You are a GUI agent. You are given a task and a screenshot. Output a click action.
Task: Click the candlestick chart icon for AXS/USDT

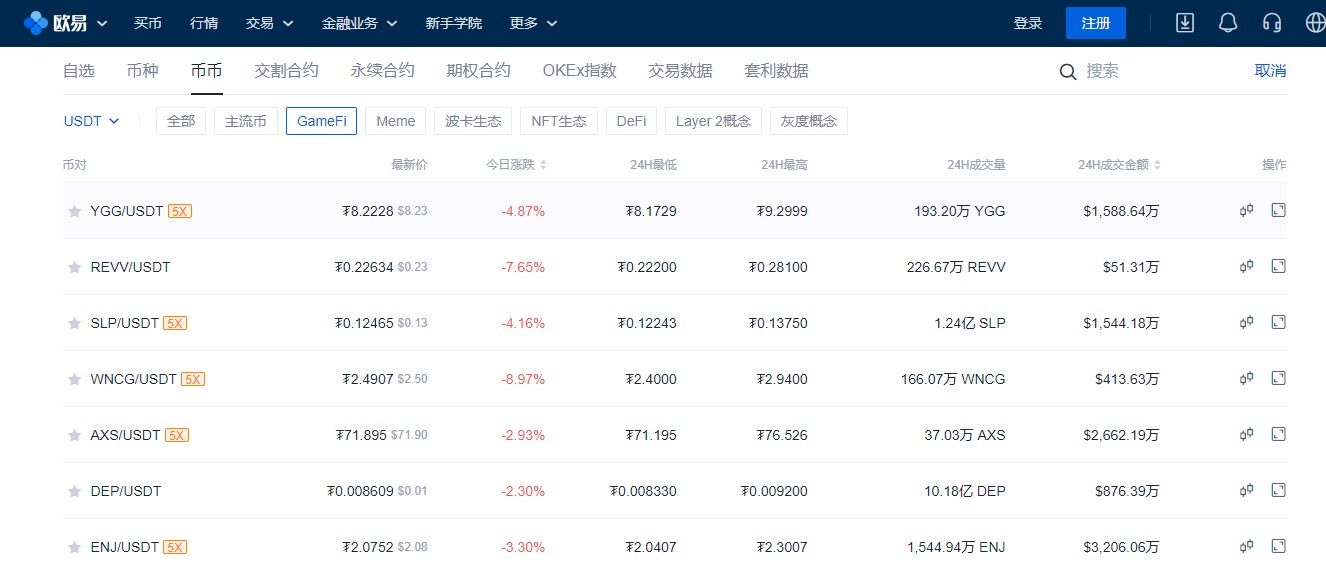(x=1246, y=435)
